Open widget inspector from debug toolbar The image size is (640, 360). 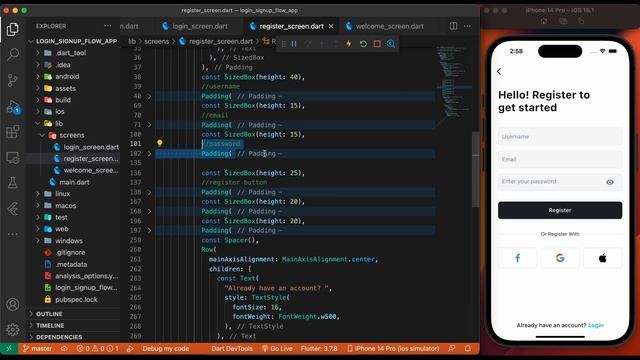[x=391, y=44]
